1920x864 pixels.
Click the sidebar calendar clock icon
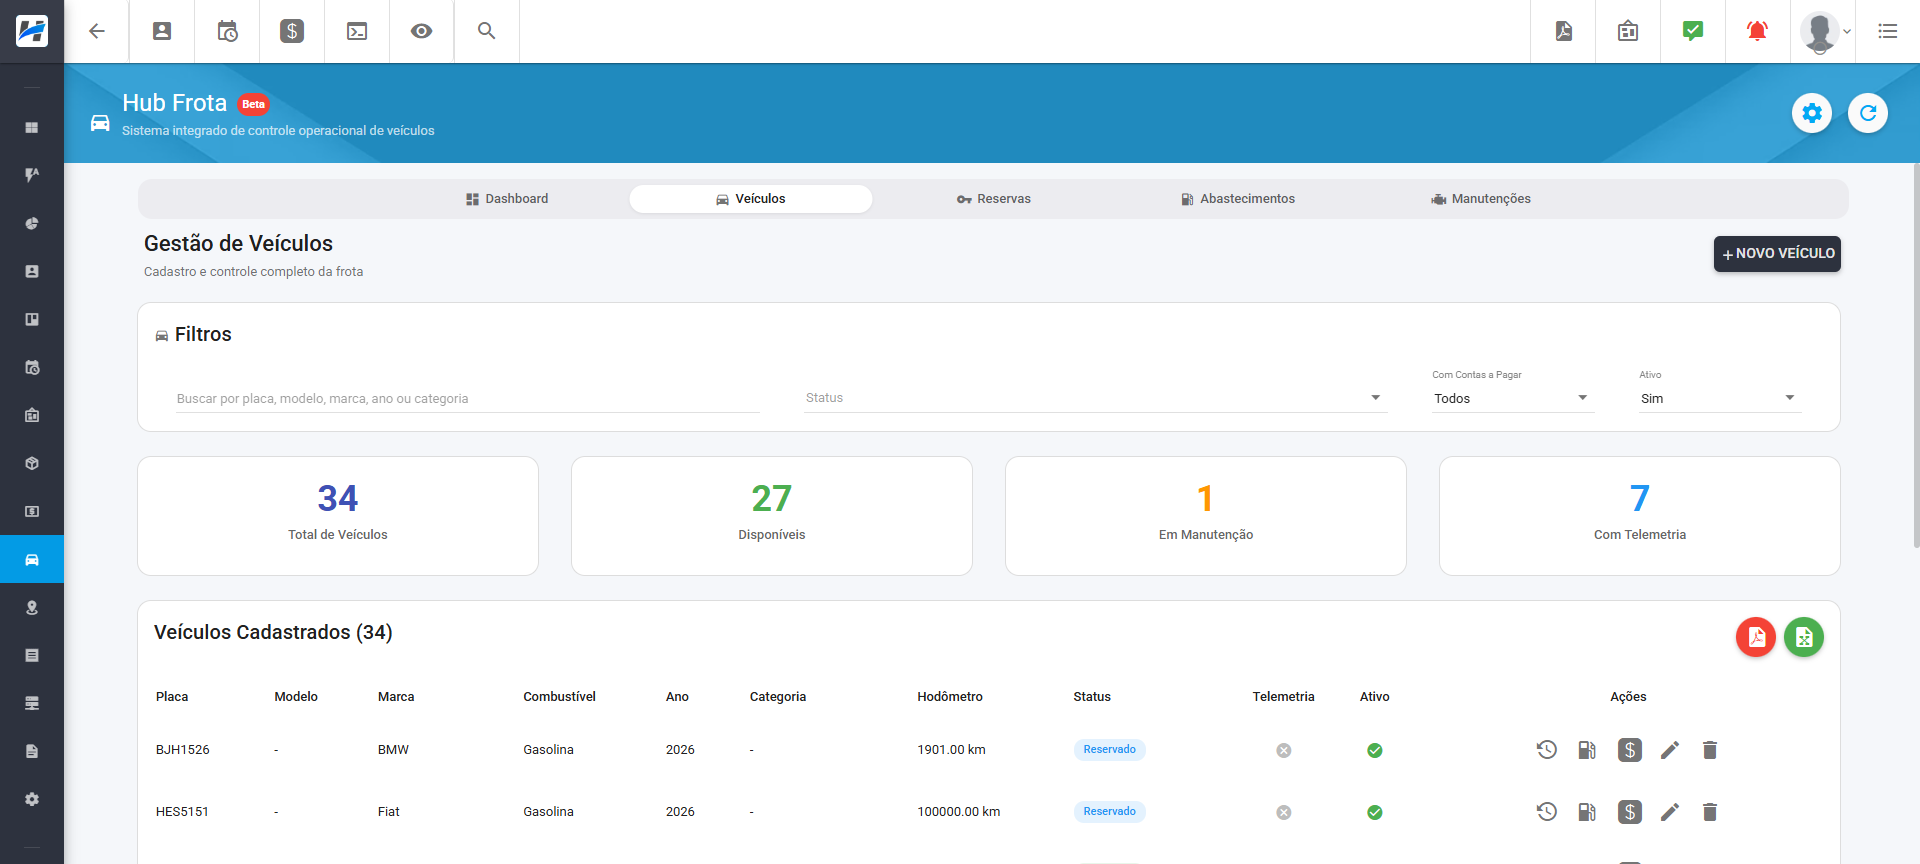pyautogui.click(x=32, y=367)
